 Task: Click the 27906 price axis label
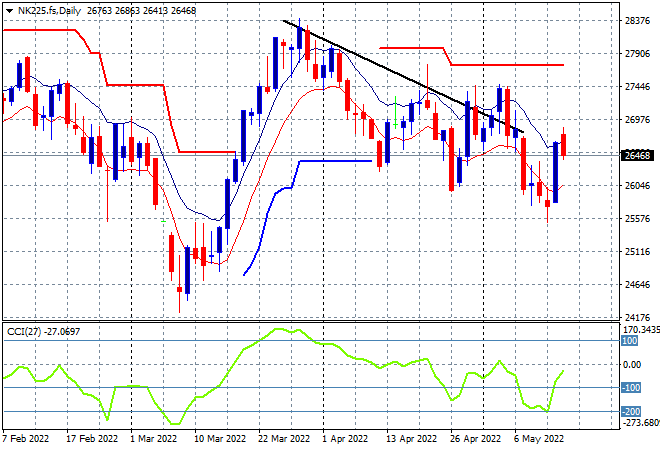click(637, 53)
